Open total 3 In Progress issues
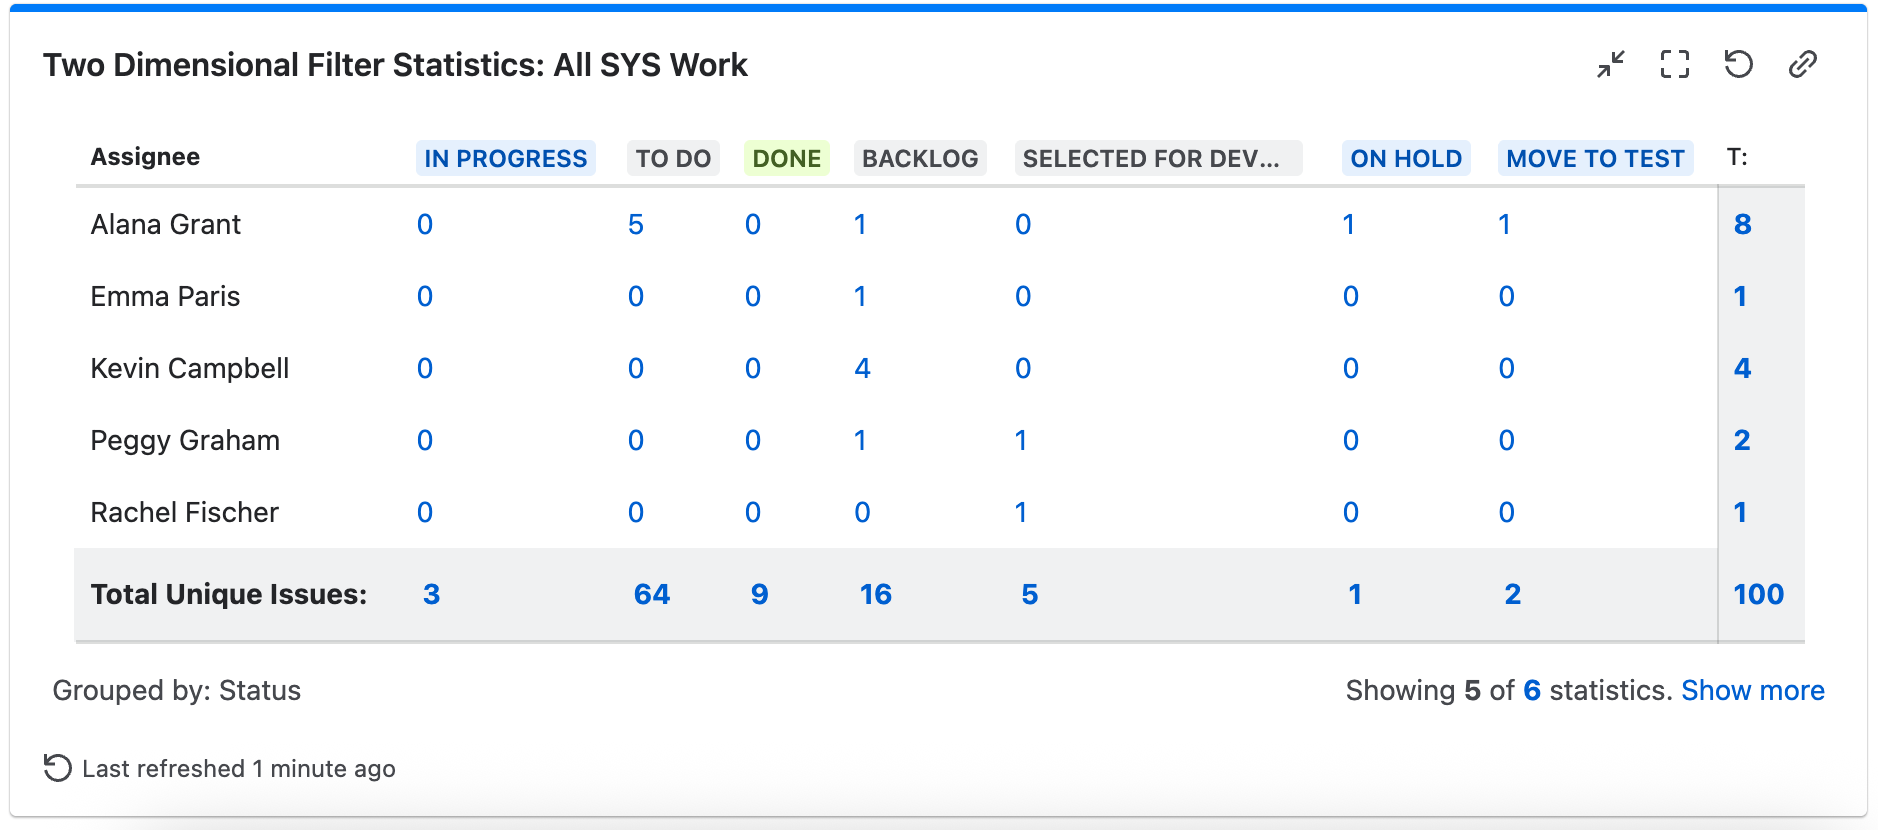 (432, 595)
